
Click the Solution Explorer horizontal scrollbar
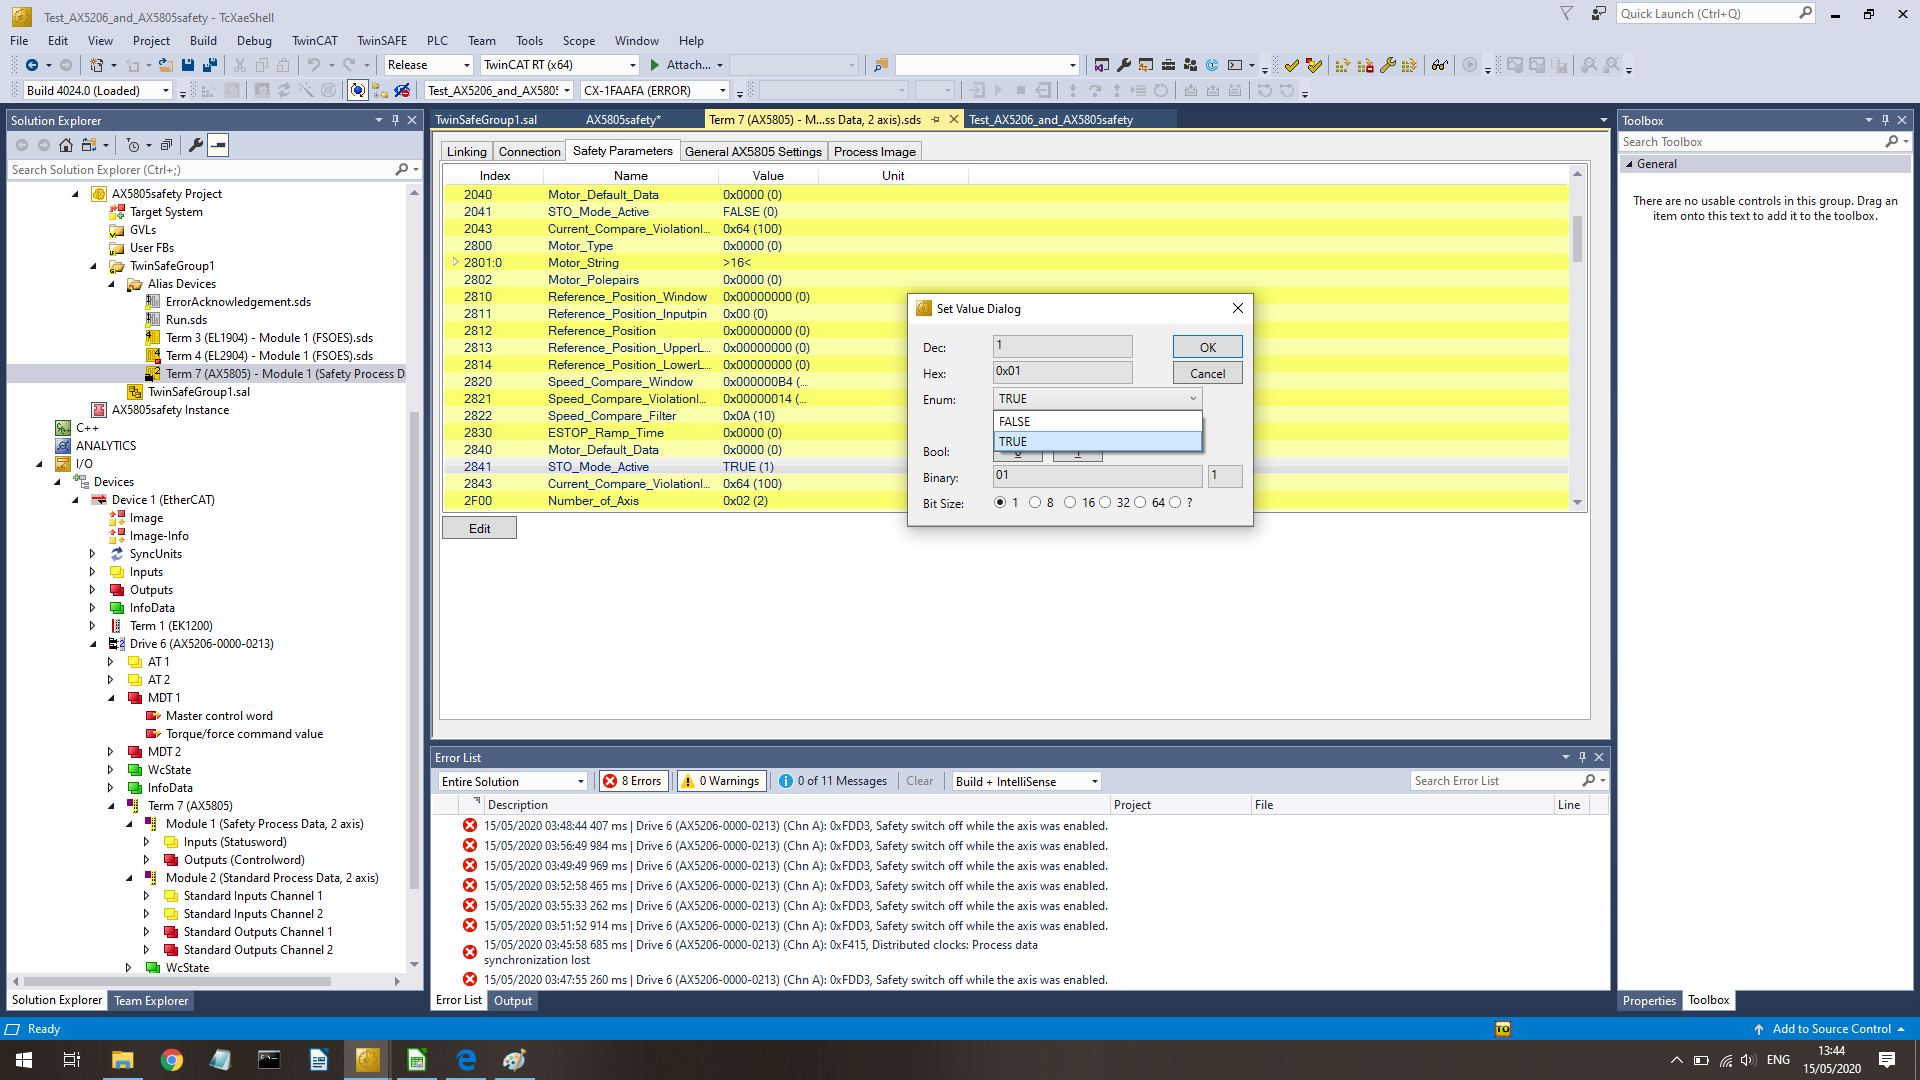(177, 982)
